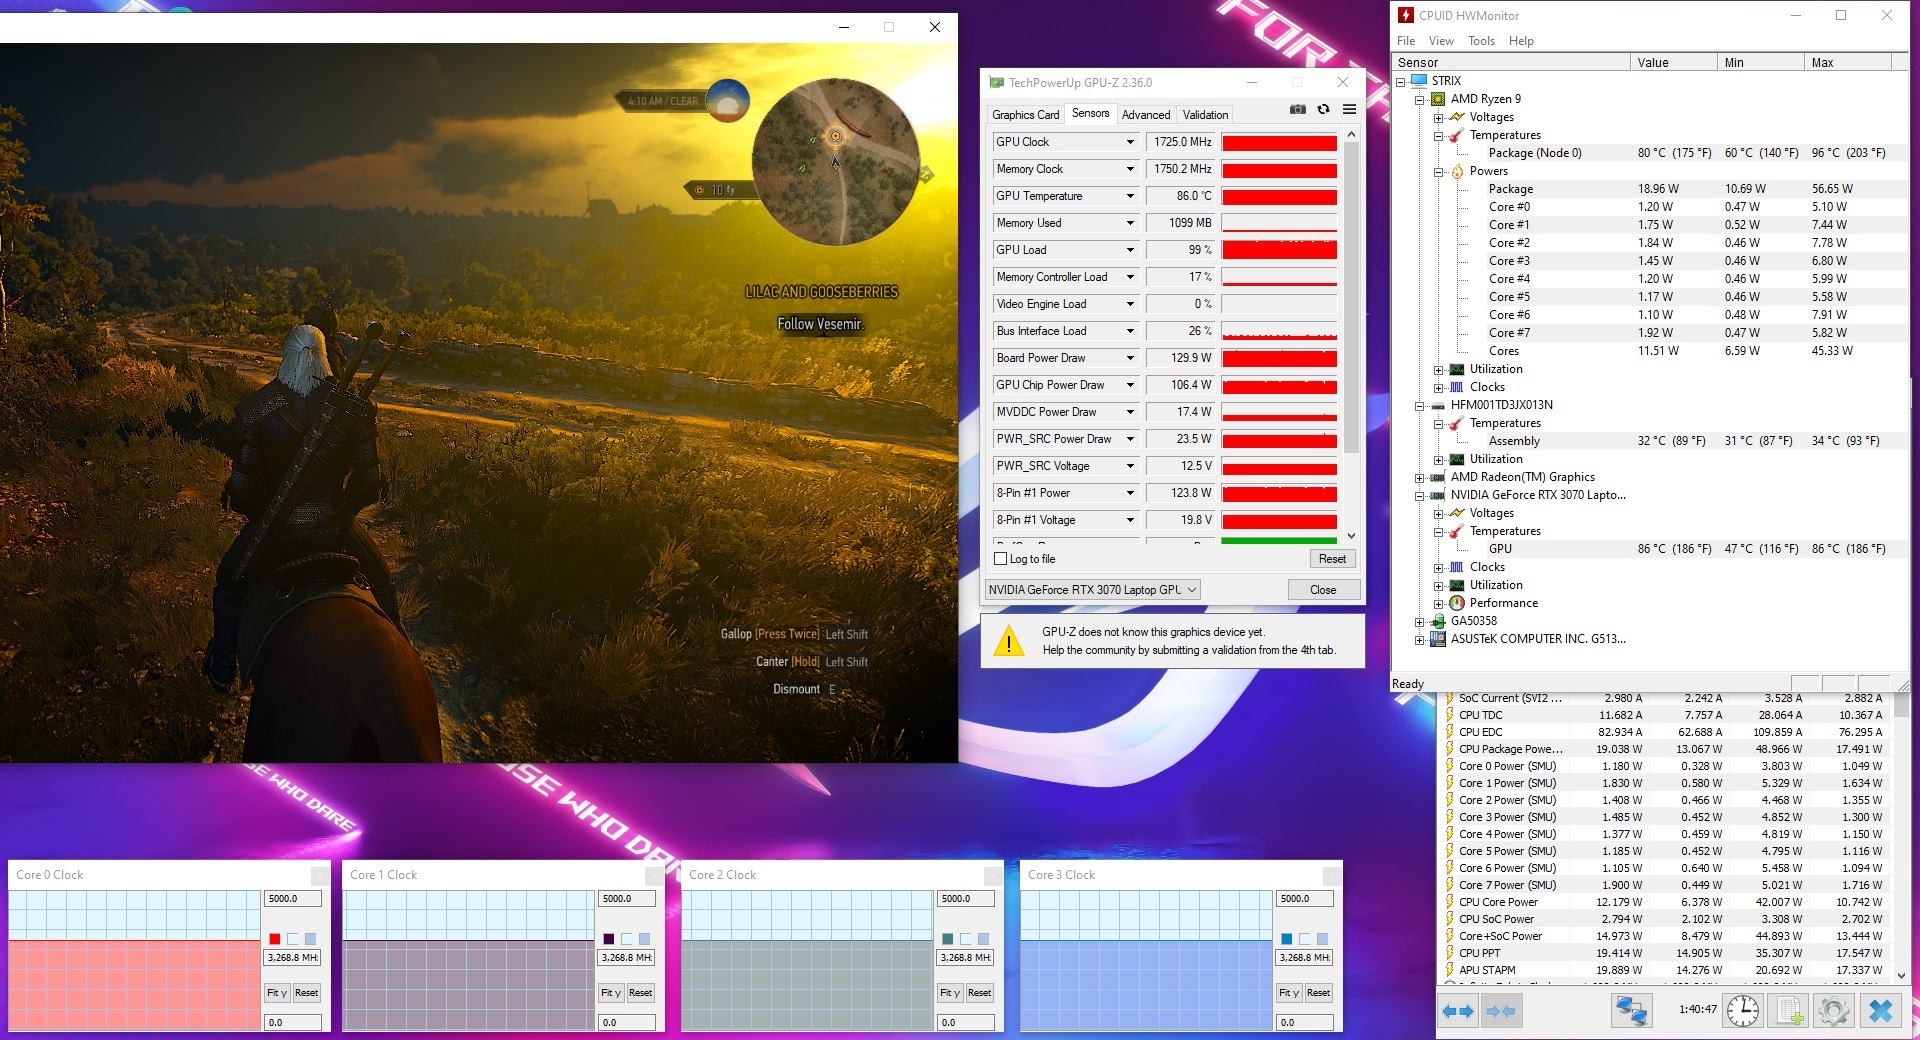Open the HWMonitor File menu
Image resolution: width=1920 pixels, height=1040 pixels.
point(1406,41)
